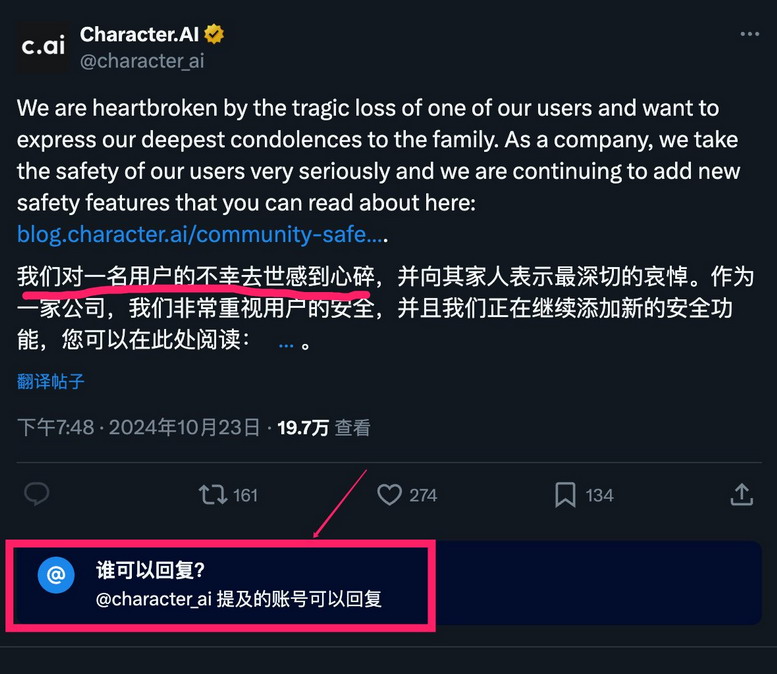Open the 下午7:48 2024年10月23日 timestamp
Screen dimensions: 777x674
[x=138, y=428]
